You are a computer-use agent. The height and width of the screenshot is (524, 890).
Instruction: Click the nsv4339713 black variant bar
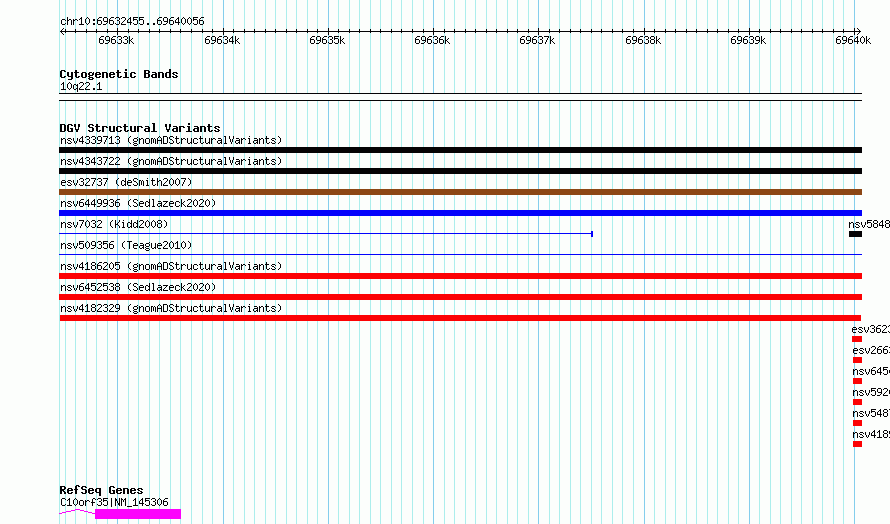pyautogui.click(x=460, y=150)
